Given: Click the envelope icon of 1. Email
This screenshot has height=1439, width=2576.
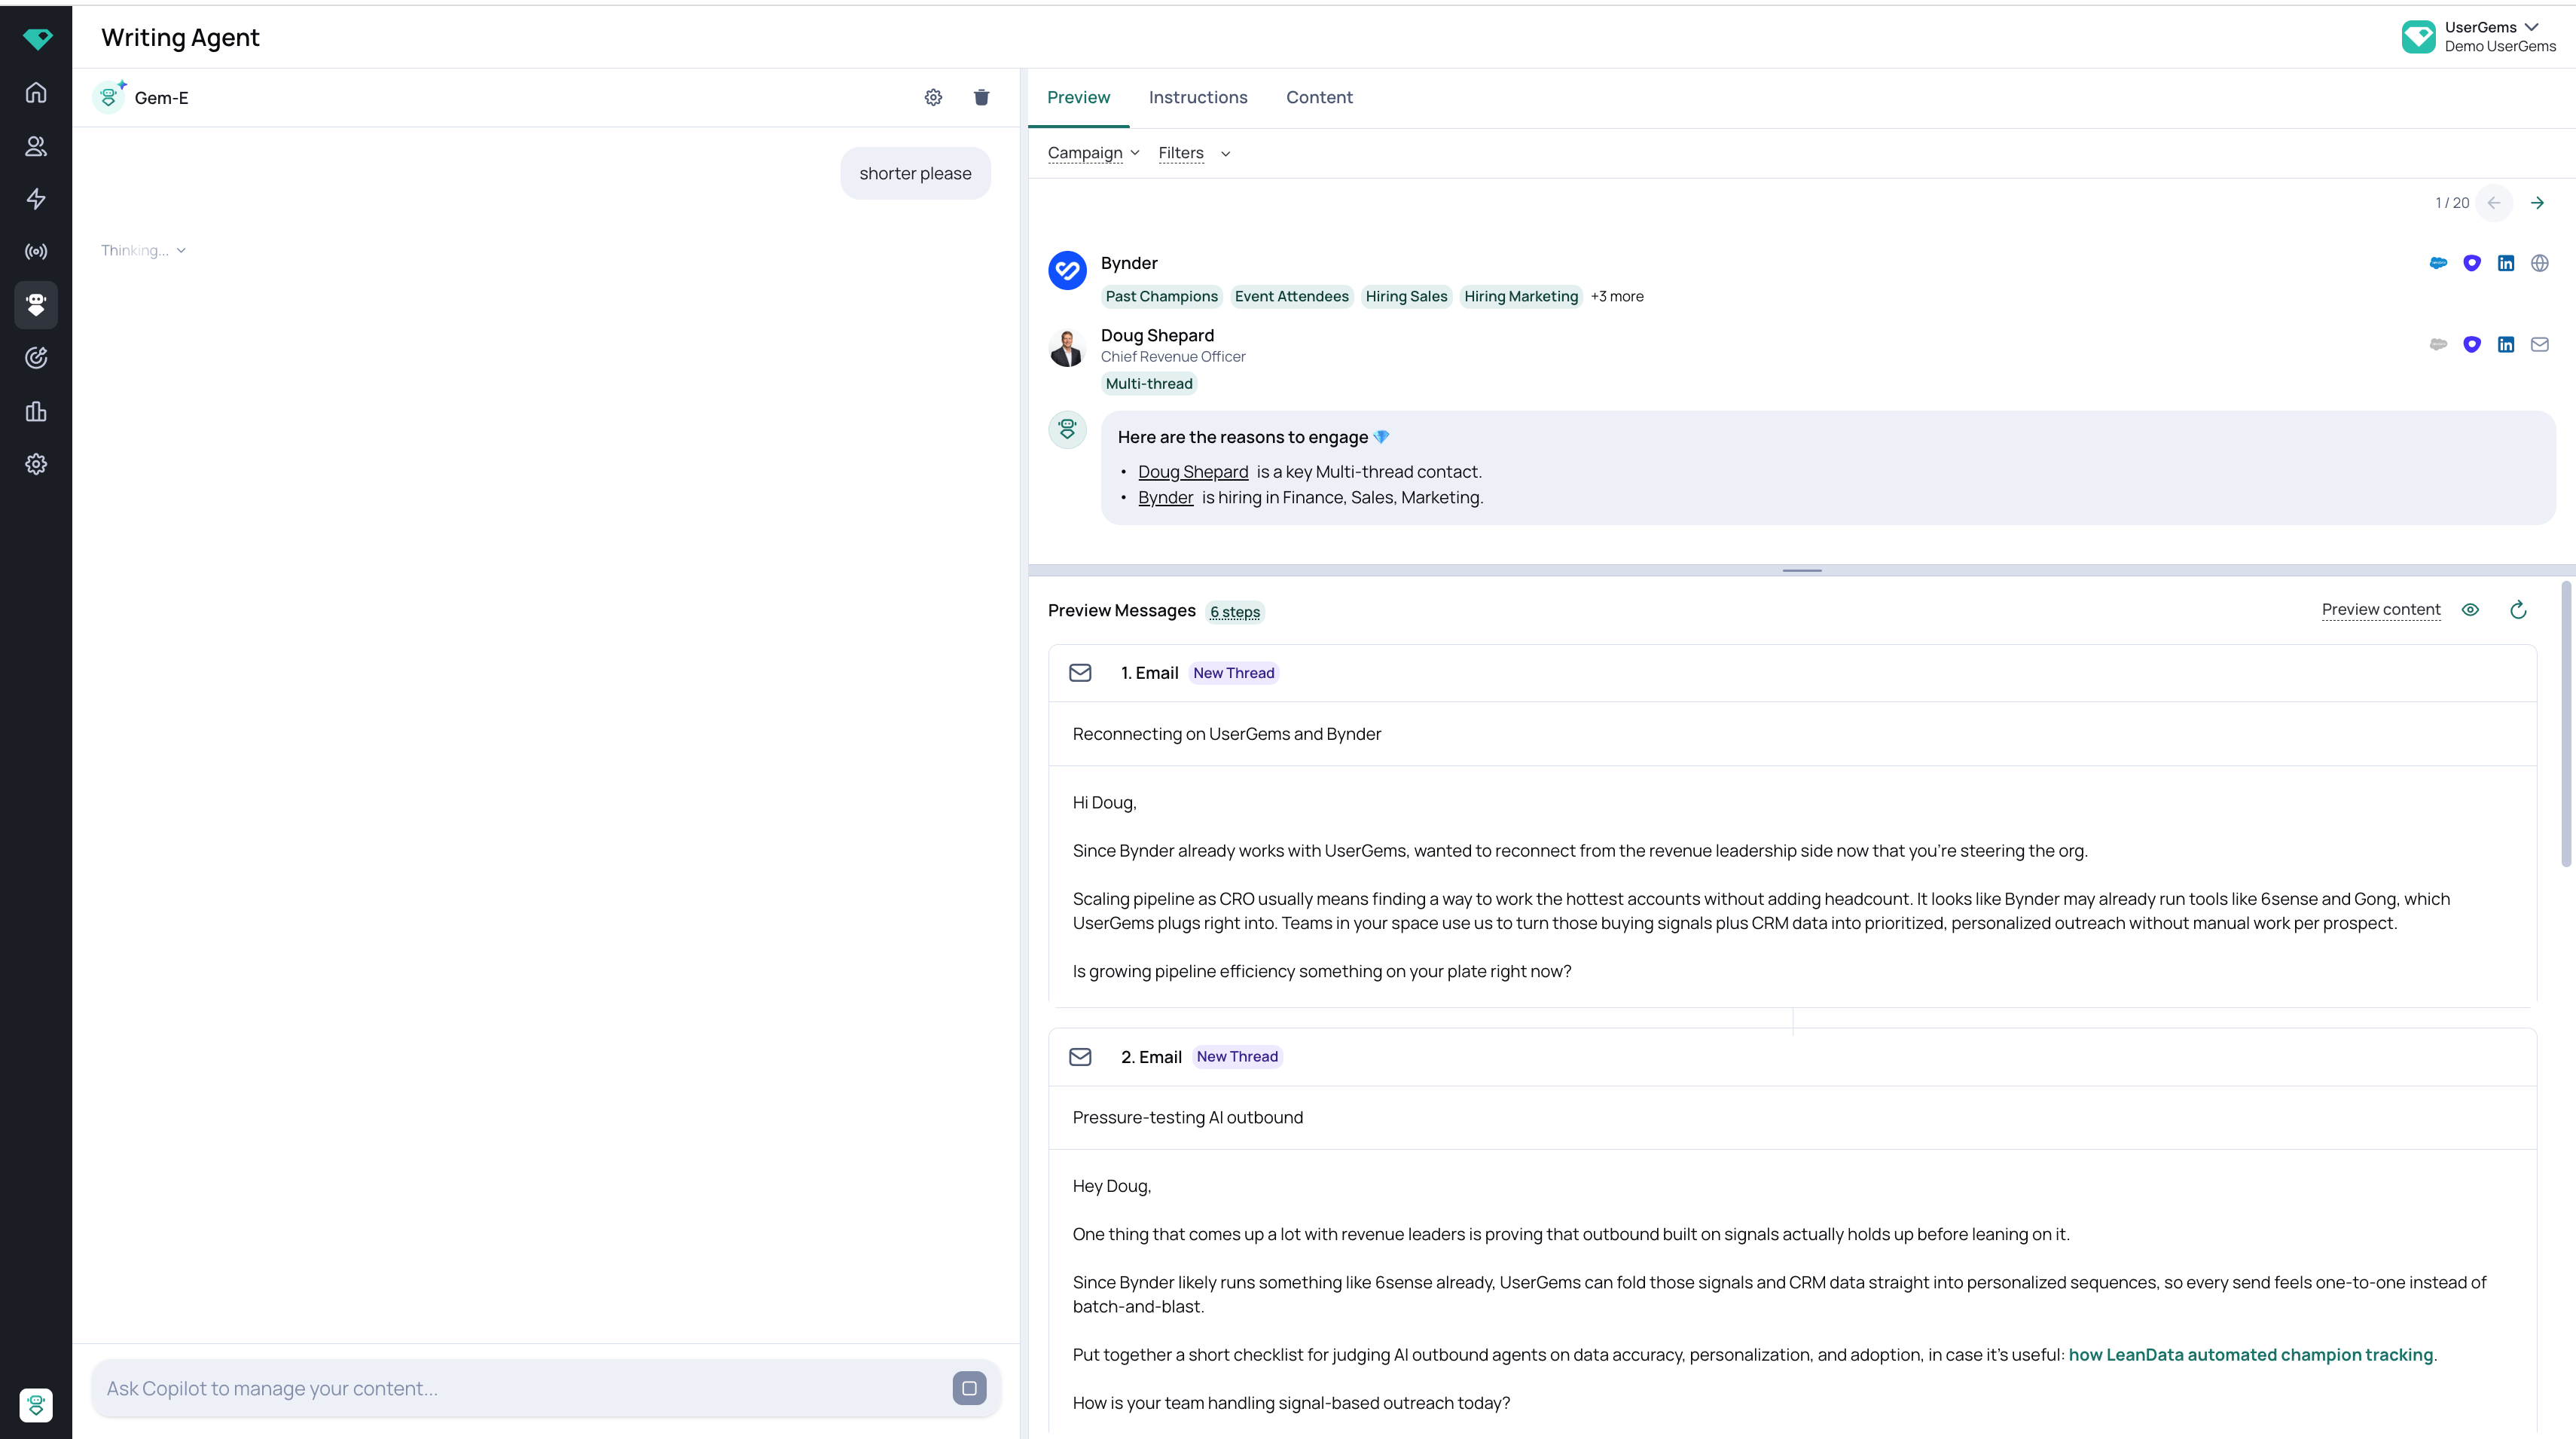Looking at the screenshot, I should point(1080,673).
